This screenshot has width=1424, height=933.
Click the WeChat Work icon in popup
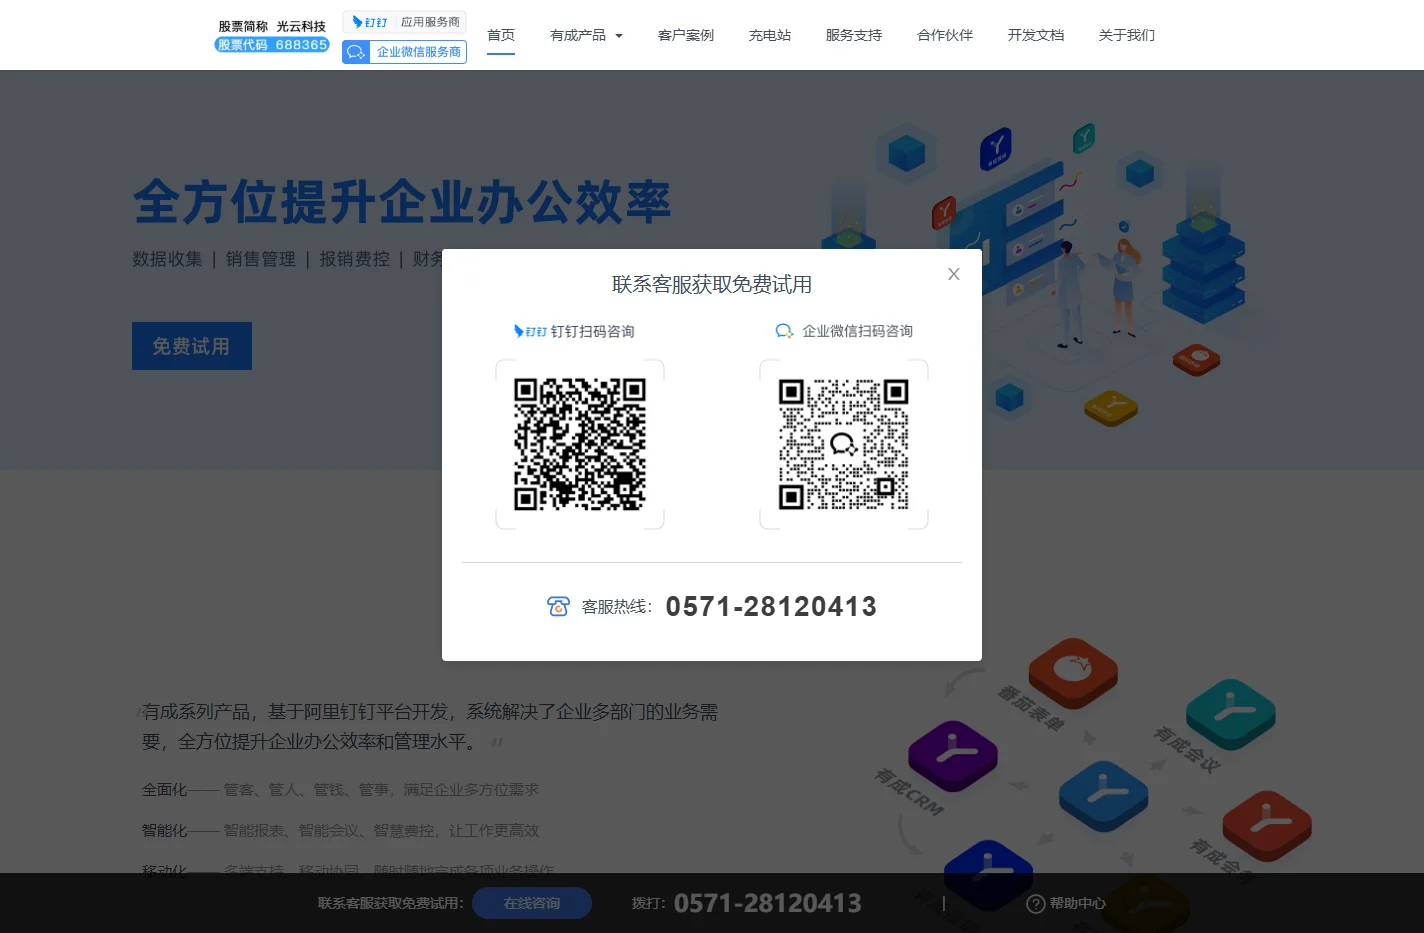click(785, 331)
